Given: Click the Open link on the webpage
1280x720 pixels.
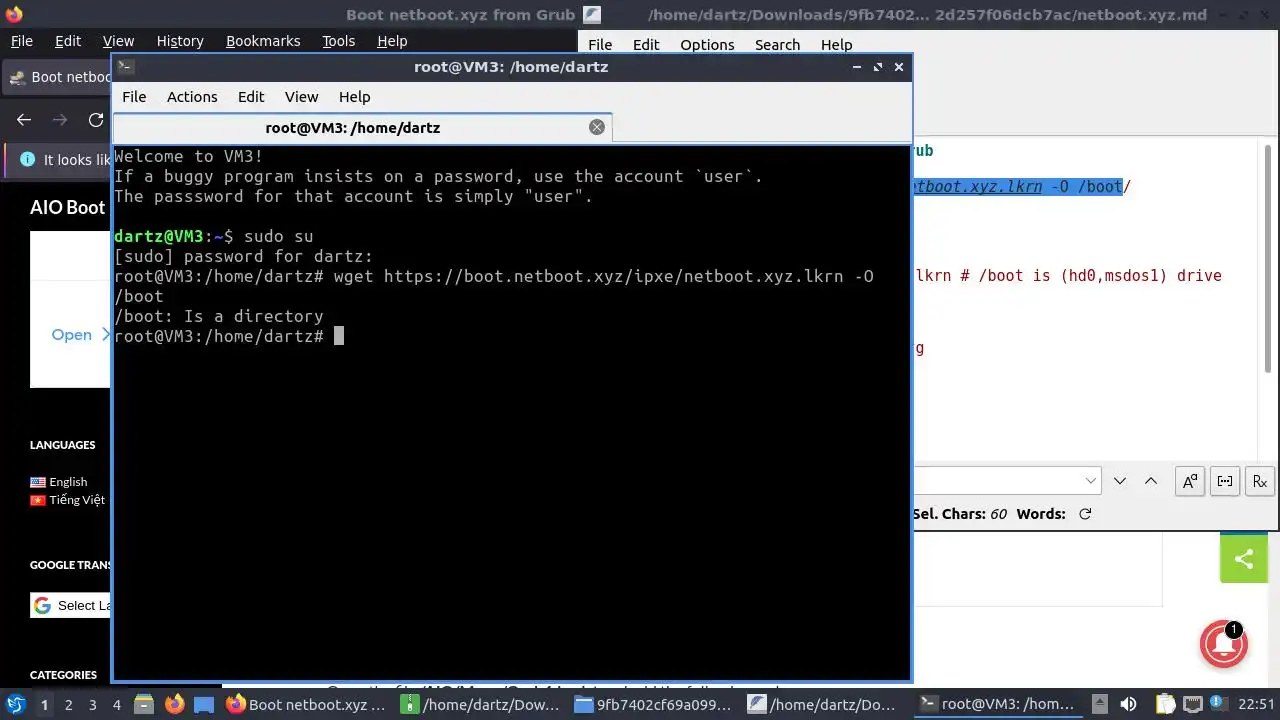Looking at the screenshot, I should click(71, 335).
